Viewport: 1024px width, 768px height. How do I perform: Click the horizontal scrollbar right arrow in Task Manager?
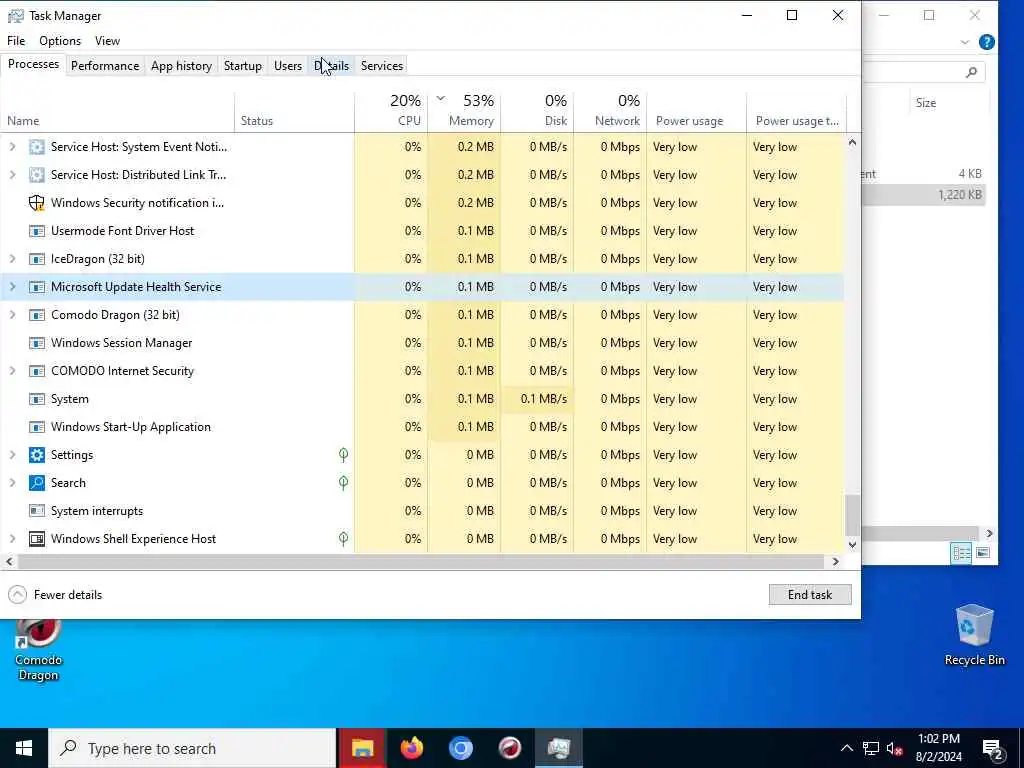click(x=835, y=562)
